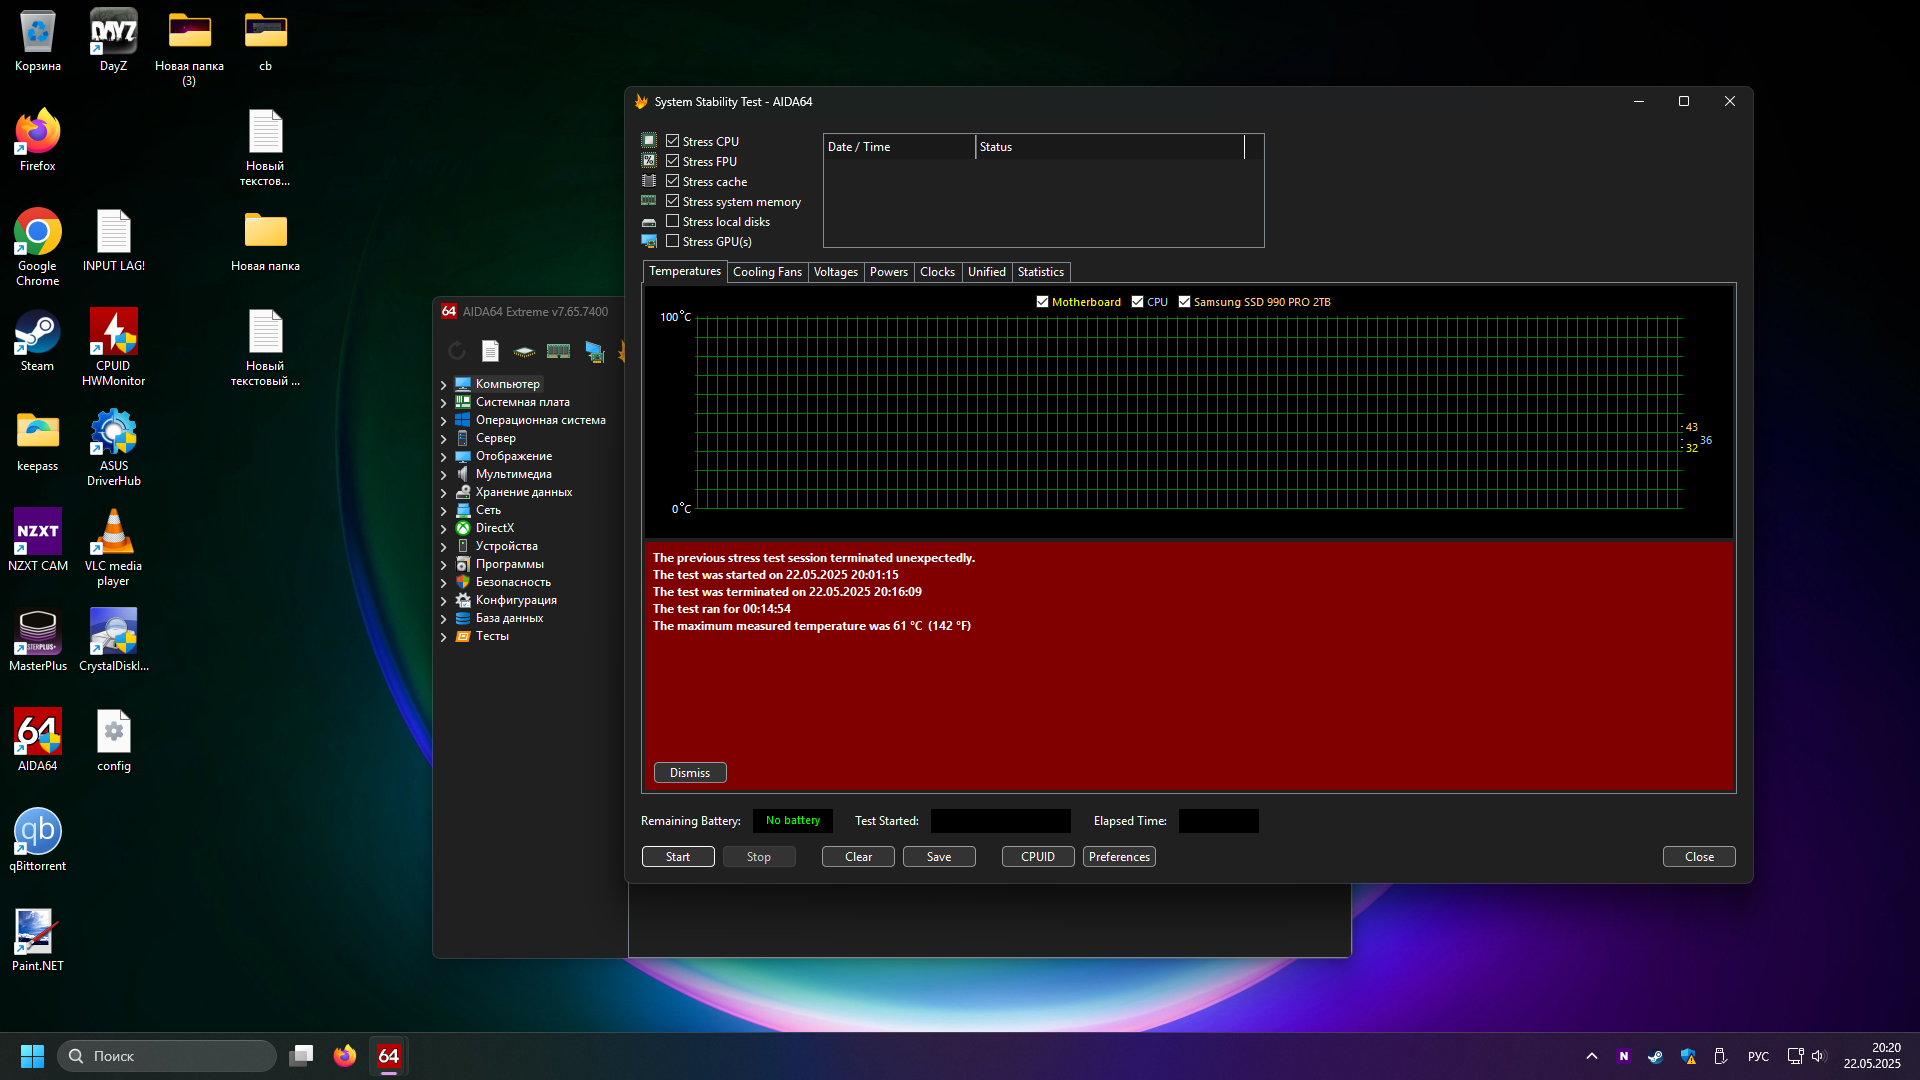
Task: Open NZXT CAM desktop icon
Action: (x=37, y=540)
